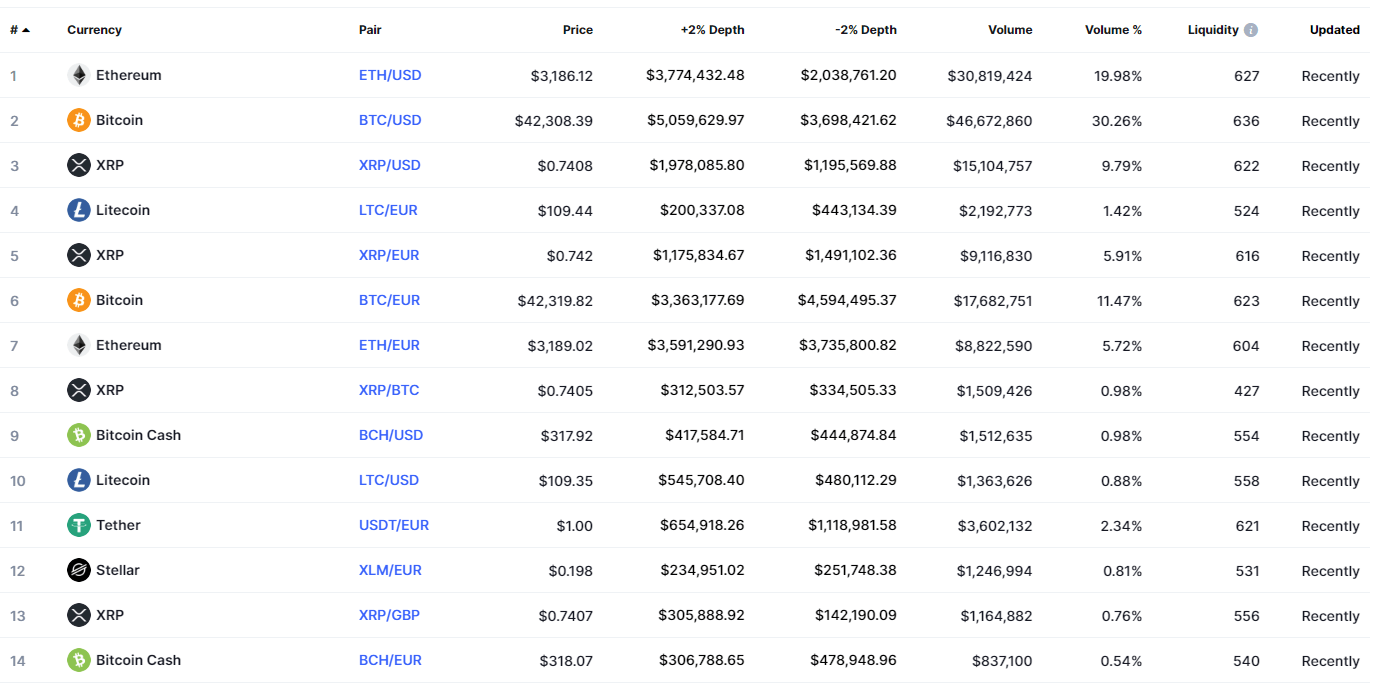Sort the table by the Price header
The width and height of the screenshot is (1375, 690).
578,30
